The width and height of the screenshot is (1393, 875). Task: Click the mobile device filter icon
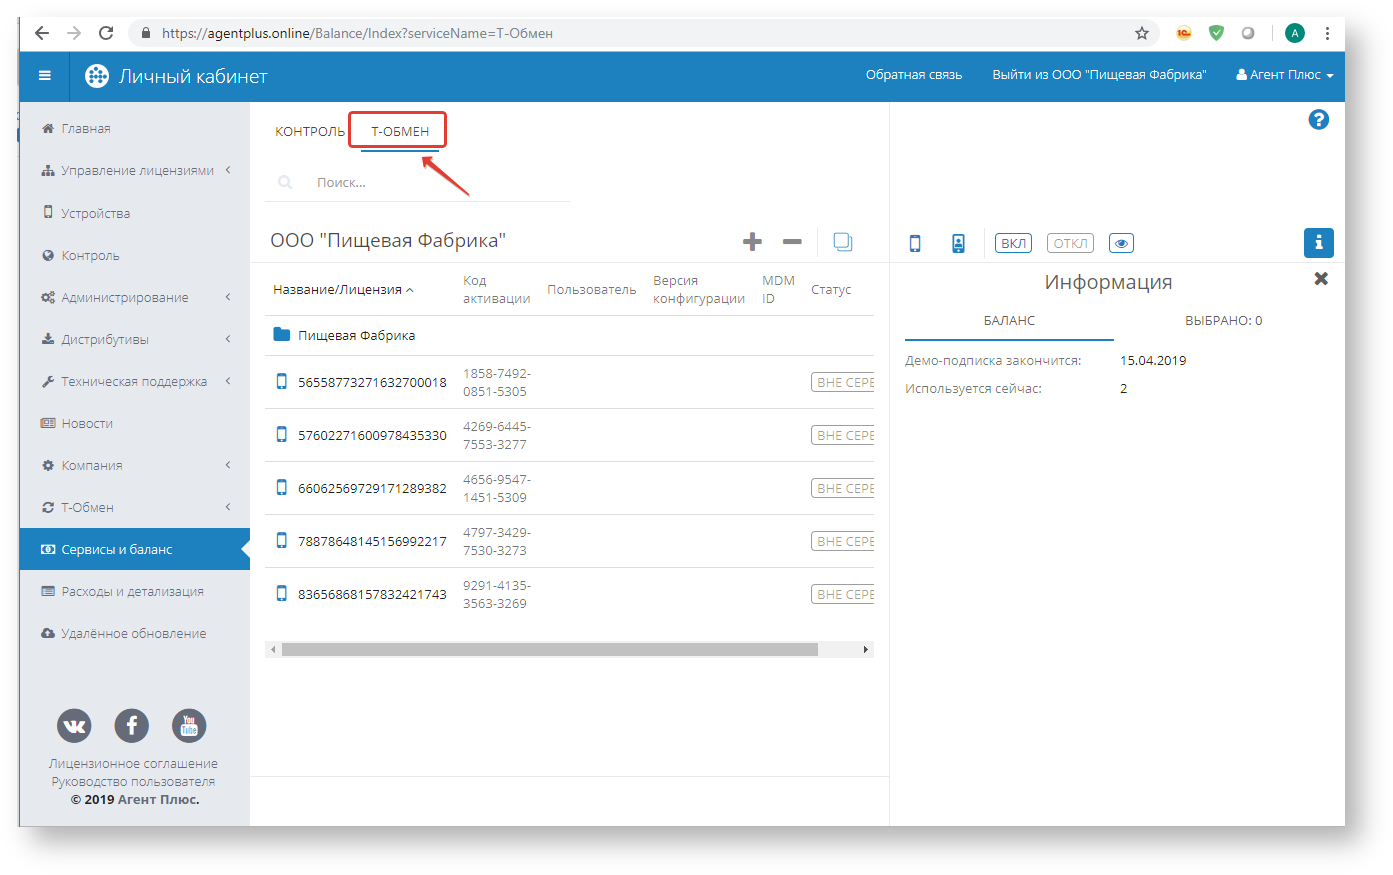[914, 243]
